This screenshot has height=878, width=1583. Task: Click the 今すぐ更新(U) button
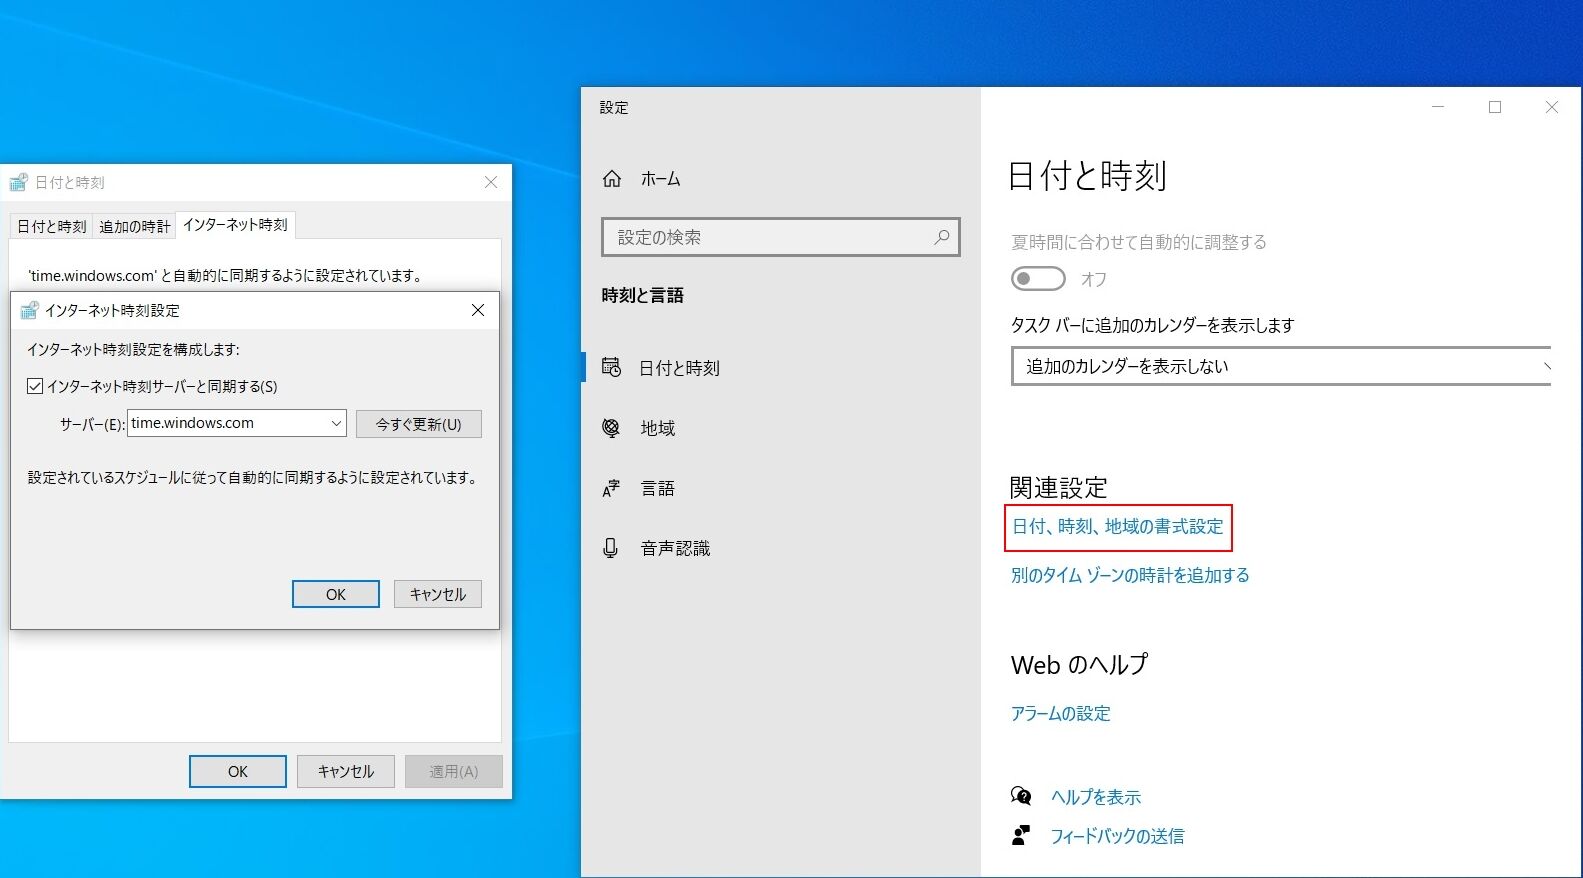click(x=418, y=424)
